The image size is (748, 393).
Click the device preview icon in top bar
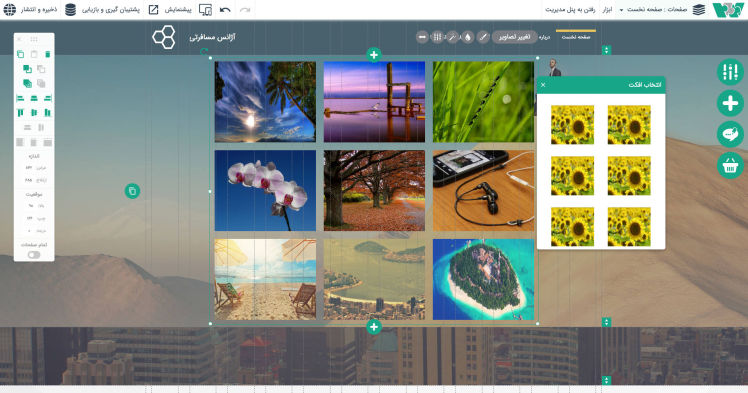pos(205,10)
